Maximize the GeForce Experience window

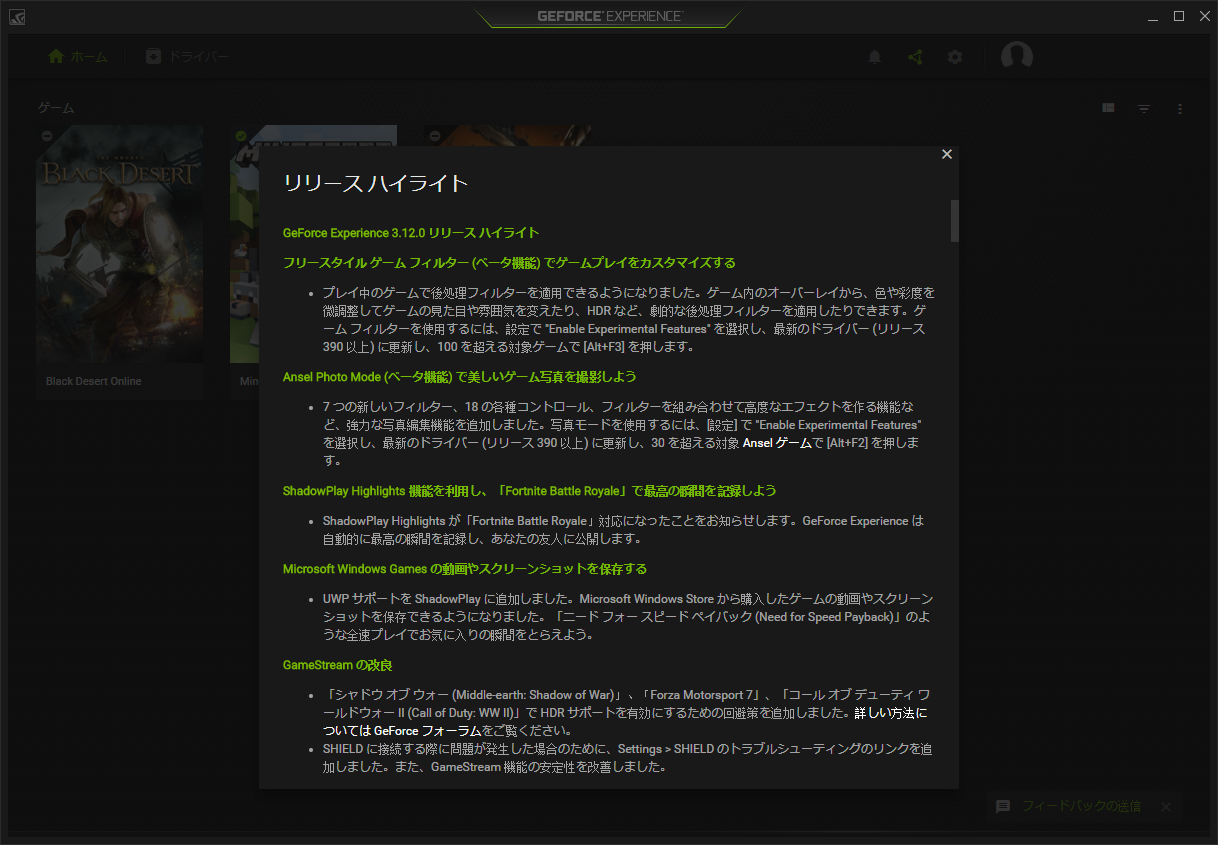1178,16
